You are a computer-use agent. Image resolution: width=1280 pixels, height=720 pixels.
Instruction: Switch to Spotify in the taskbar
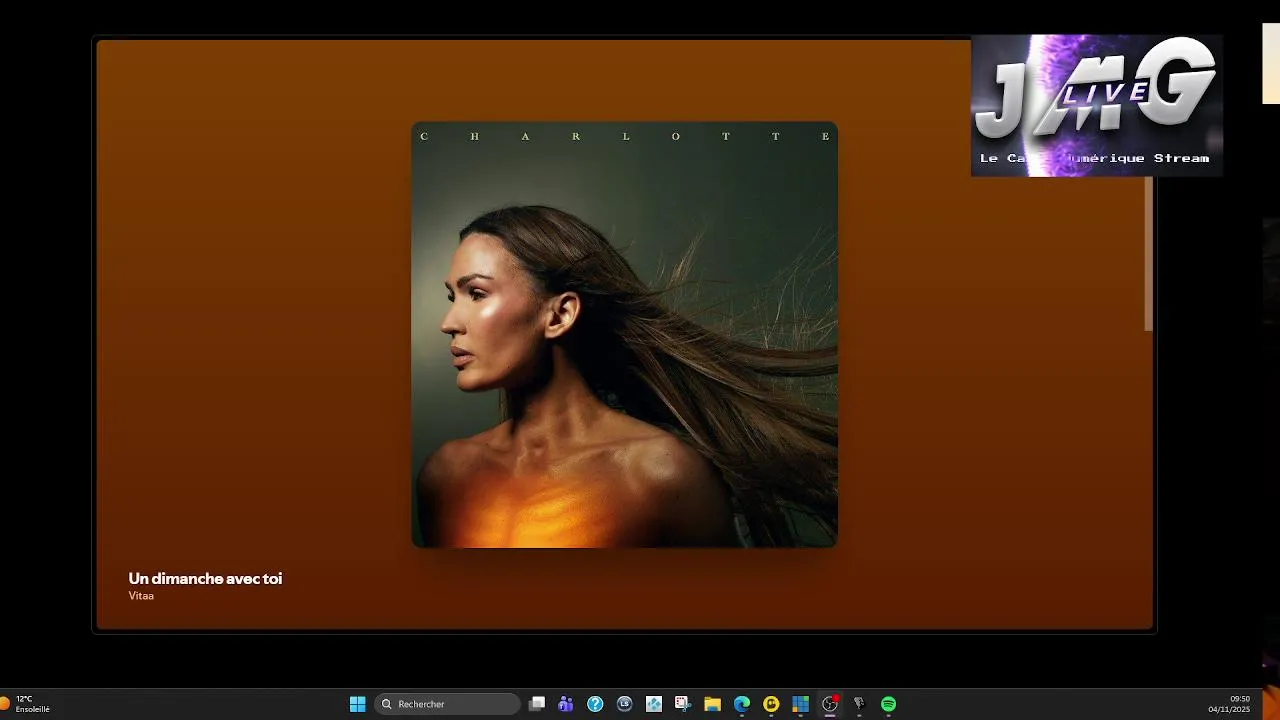click(x=888, y=704)
